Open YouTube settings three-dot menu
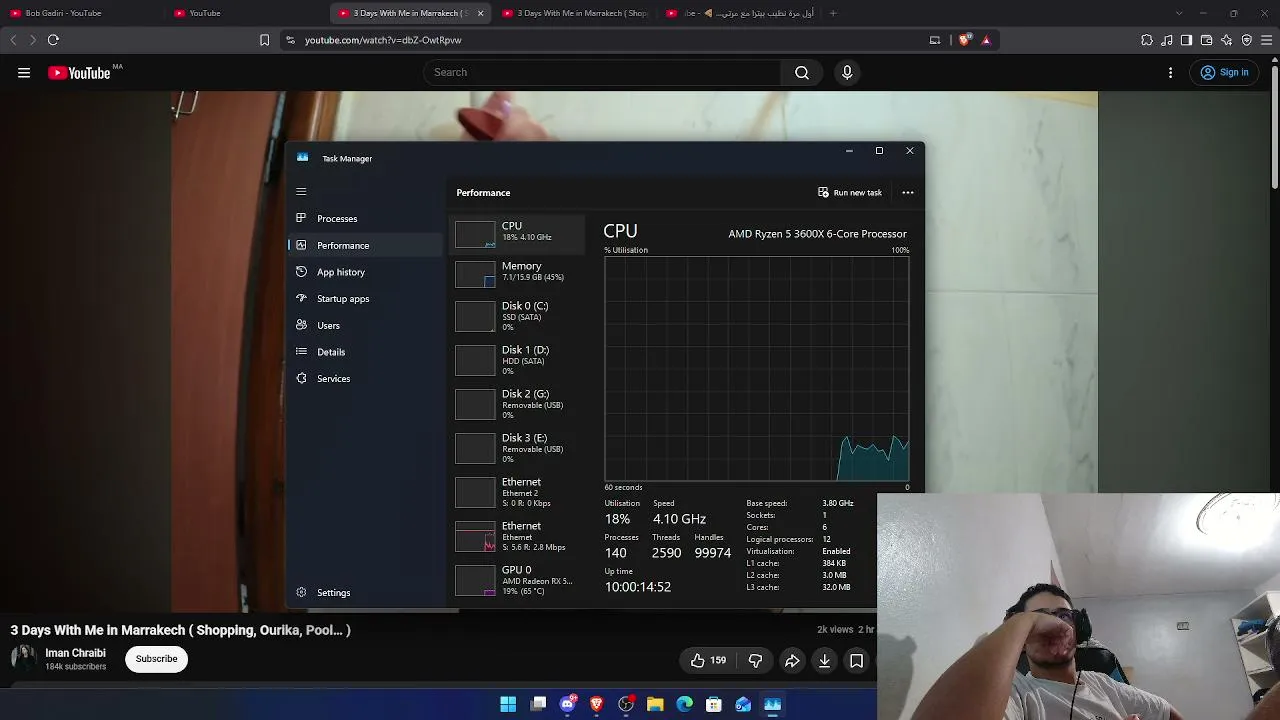 1171,72
